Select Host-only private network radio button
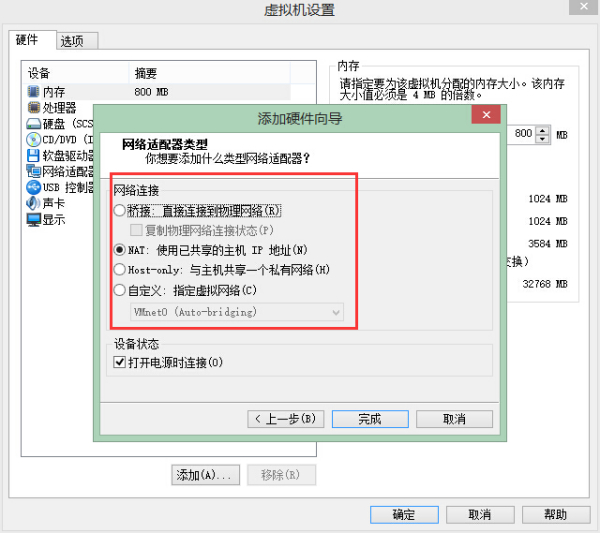 pos(120,269)
